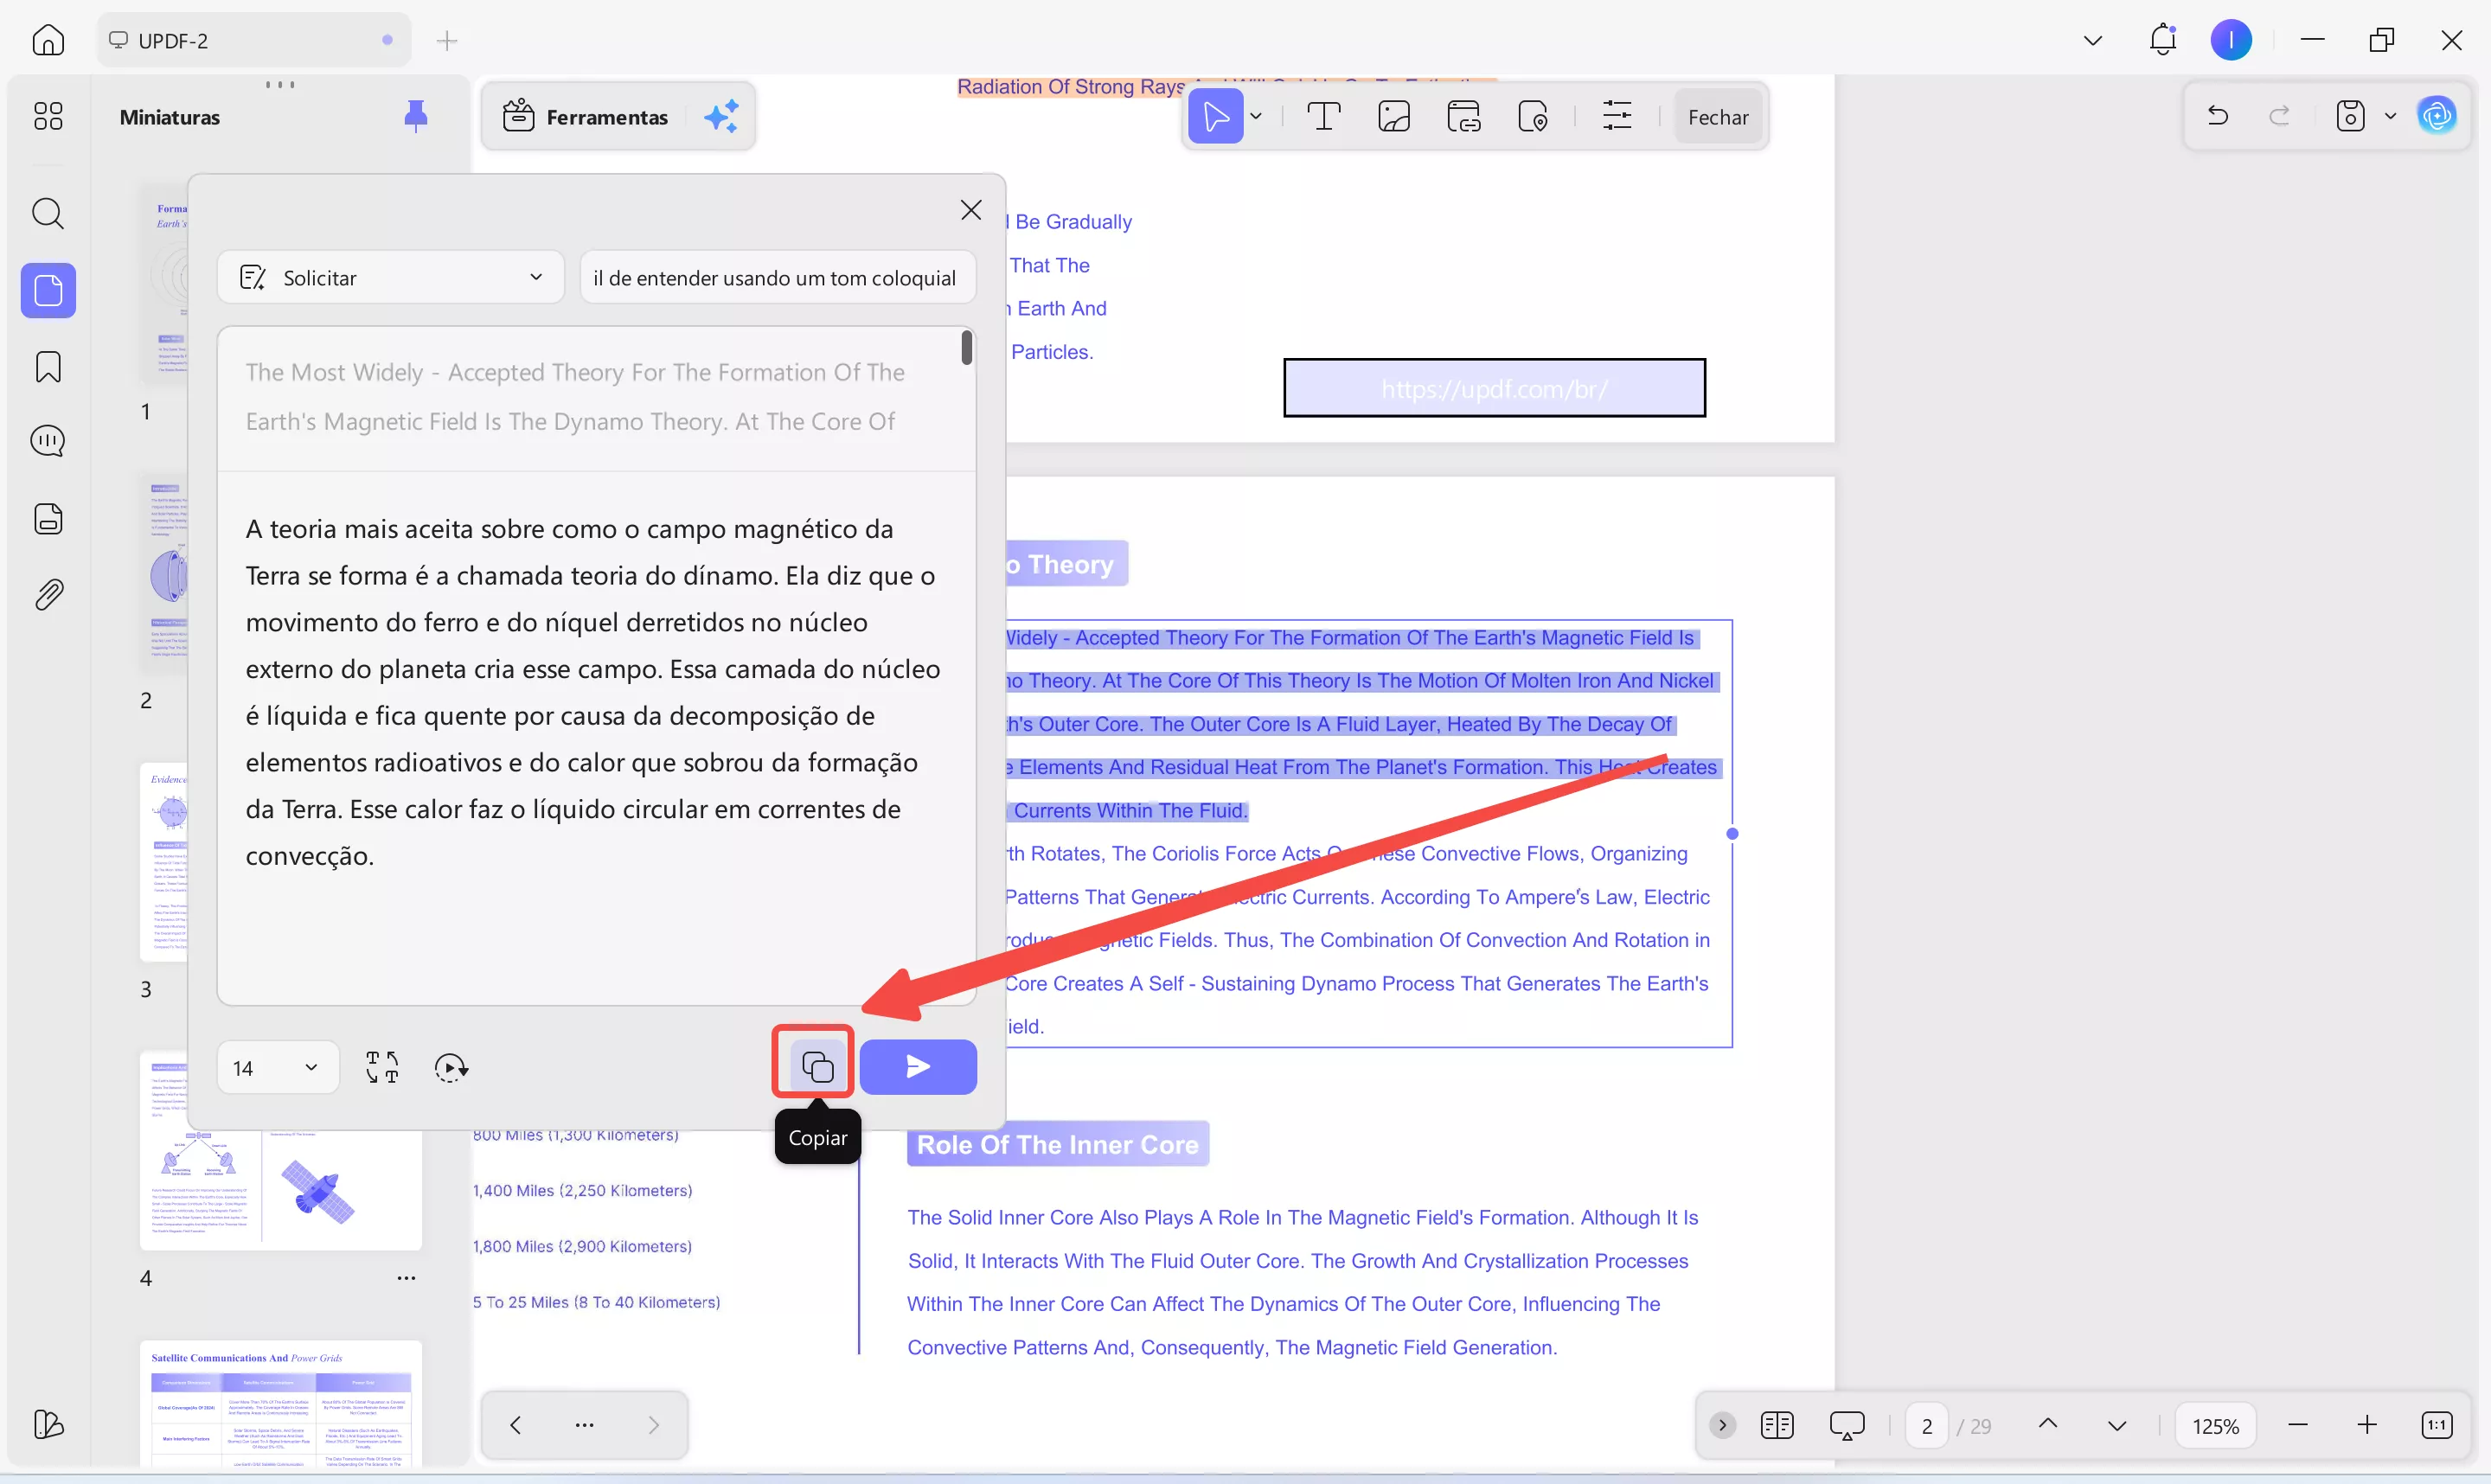Click the notification bell icon
Screen dimensions: 2491x1484
click(x=2162, y=40)
